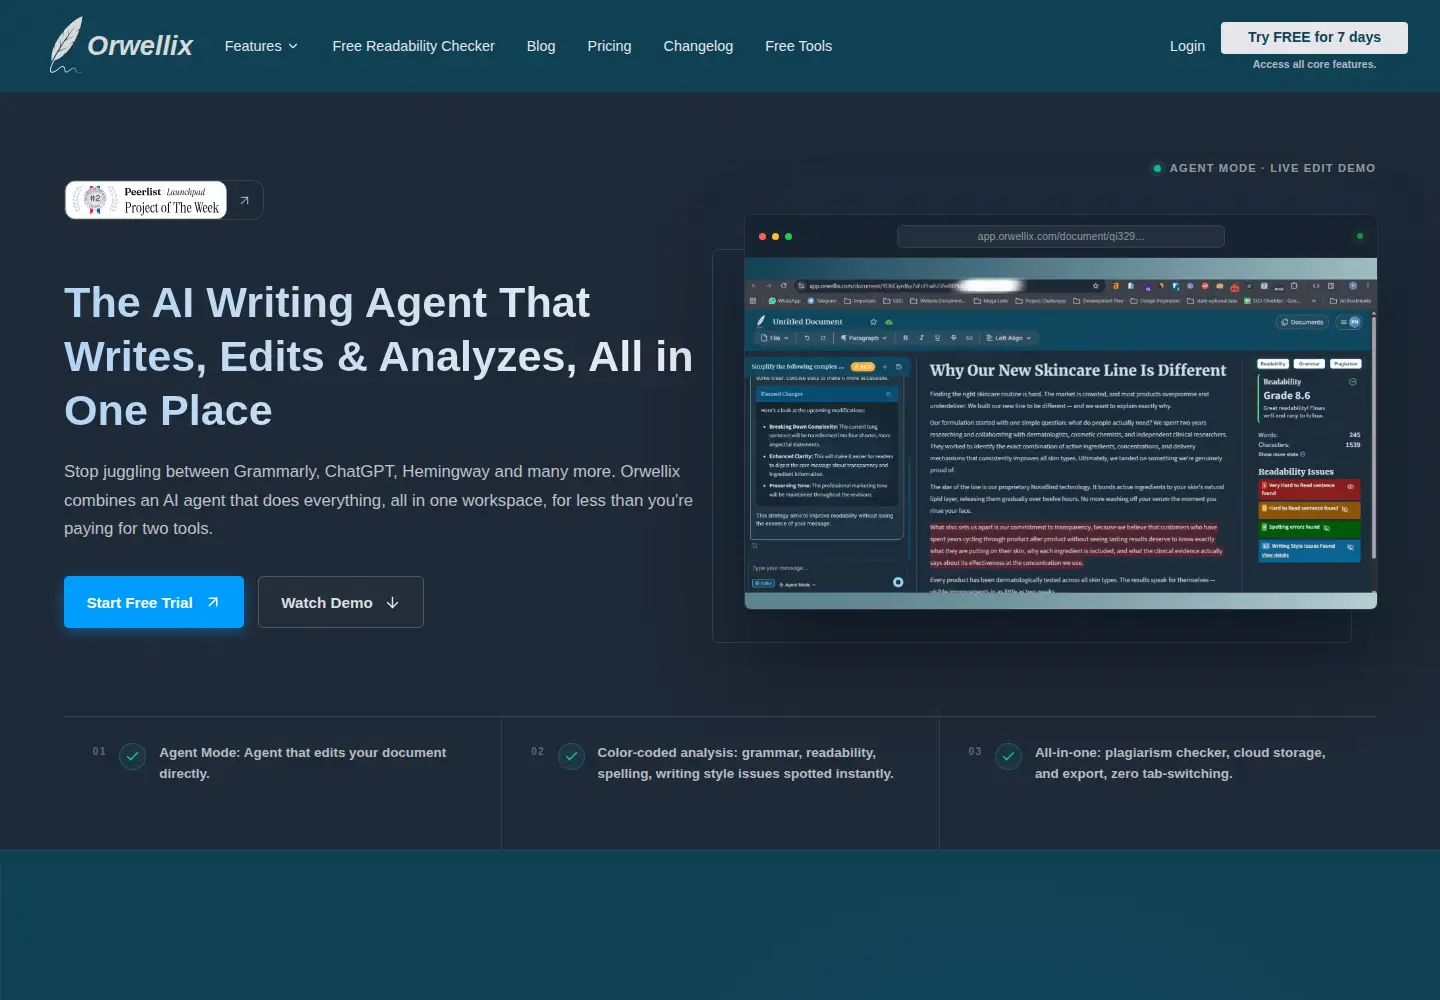1440x1000 pixels.
Task: Toggle strikethrough formatting in editor toolbar
Action: click(953, 338)
